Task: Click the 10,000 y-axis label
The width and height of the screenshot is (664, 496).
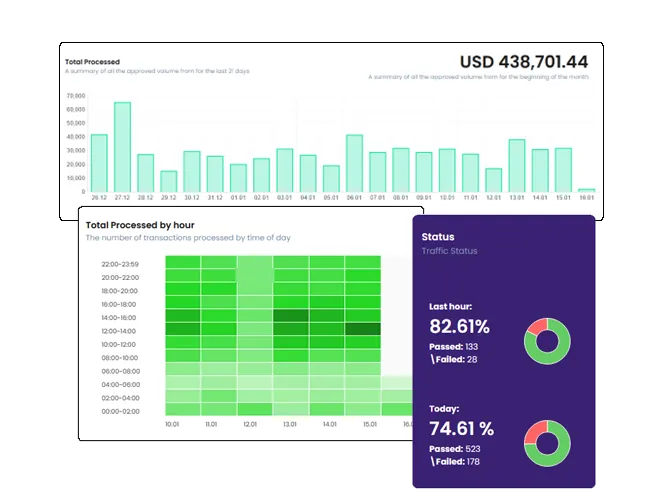Action: [76, 178]
